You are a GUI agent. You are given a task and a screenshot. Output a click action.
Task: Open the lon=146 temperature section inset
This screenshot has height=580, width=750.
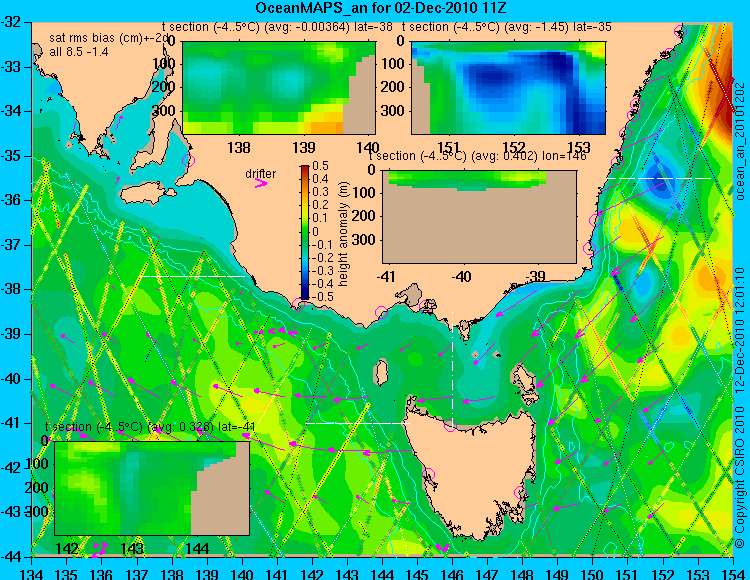[479, 217]
